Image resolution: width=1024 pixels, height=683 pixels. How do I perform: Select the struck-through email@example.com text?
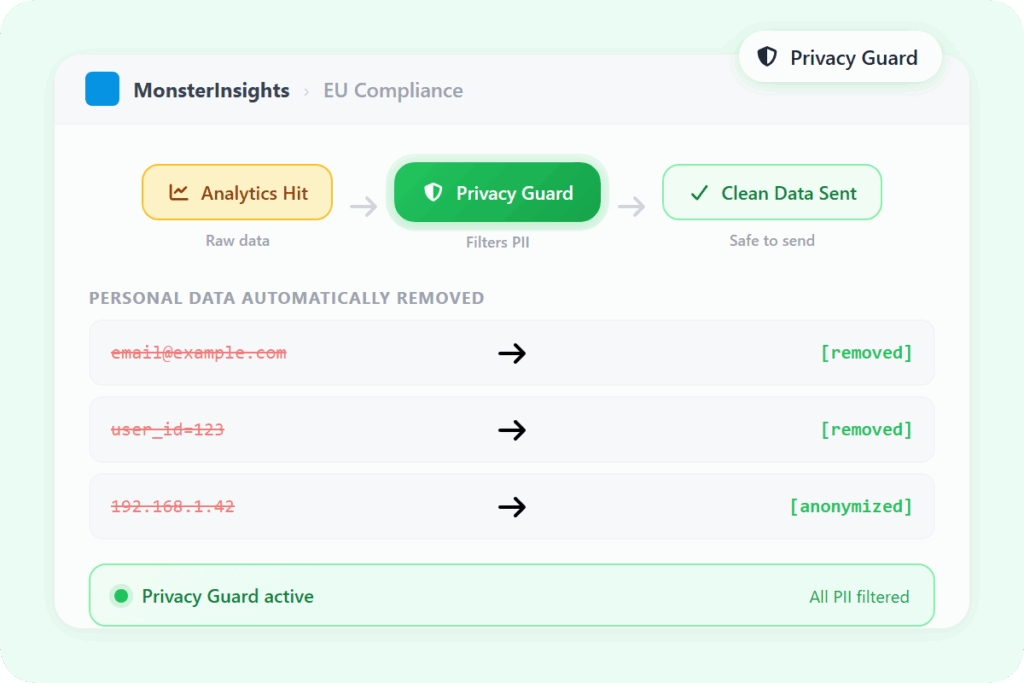pyautogui.click(x=198, y=353)
